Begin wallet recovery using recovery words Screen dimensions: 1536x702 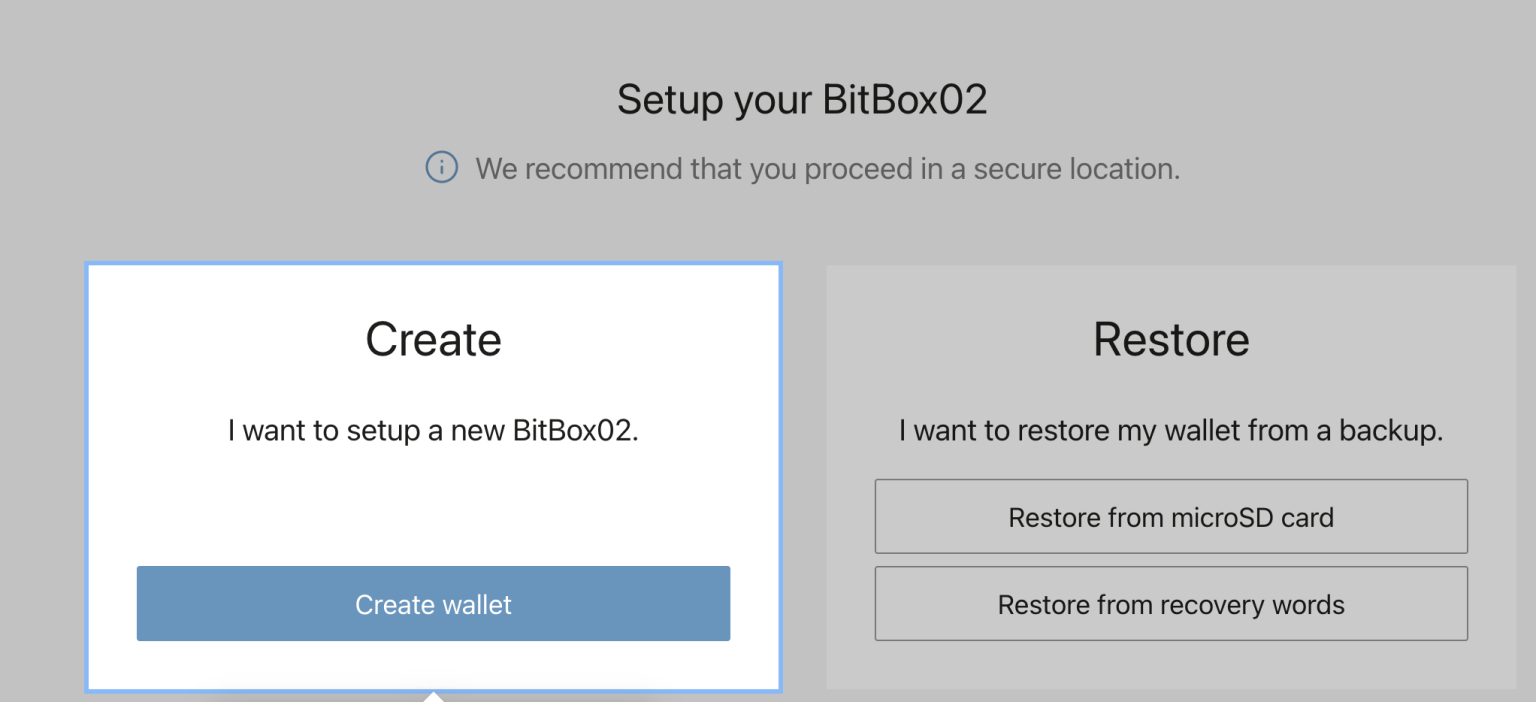click(1170, 604)
